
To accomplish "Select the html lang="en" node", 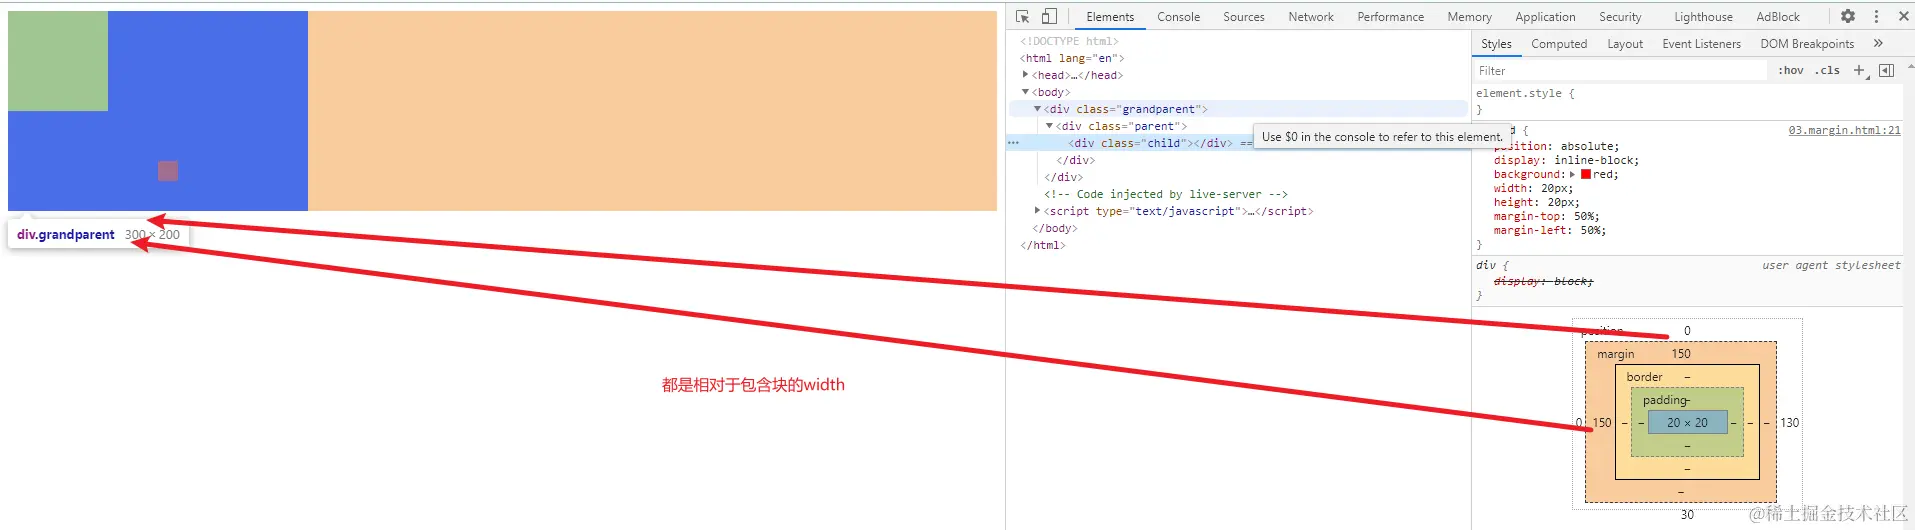I will point(1072,58).
